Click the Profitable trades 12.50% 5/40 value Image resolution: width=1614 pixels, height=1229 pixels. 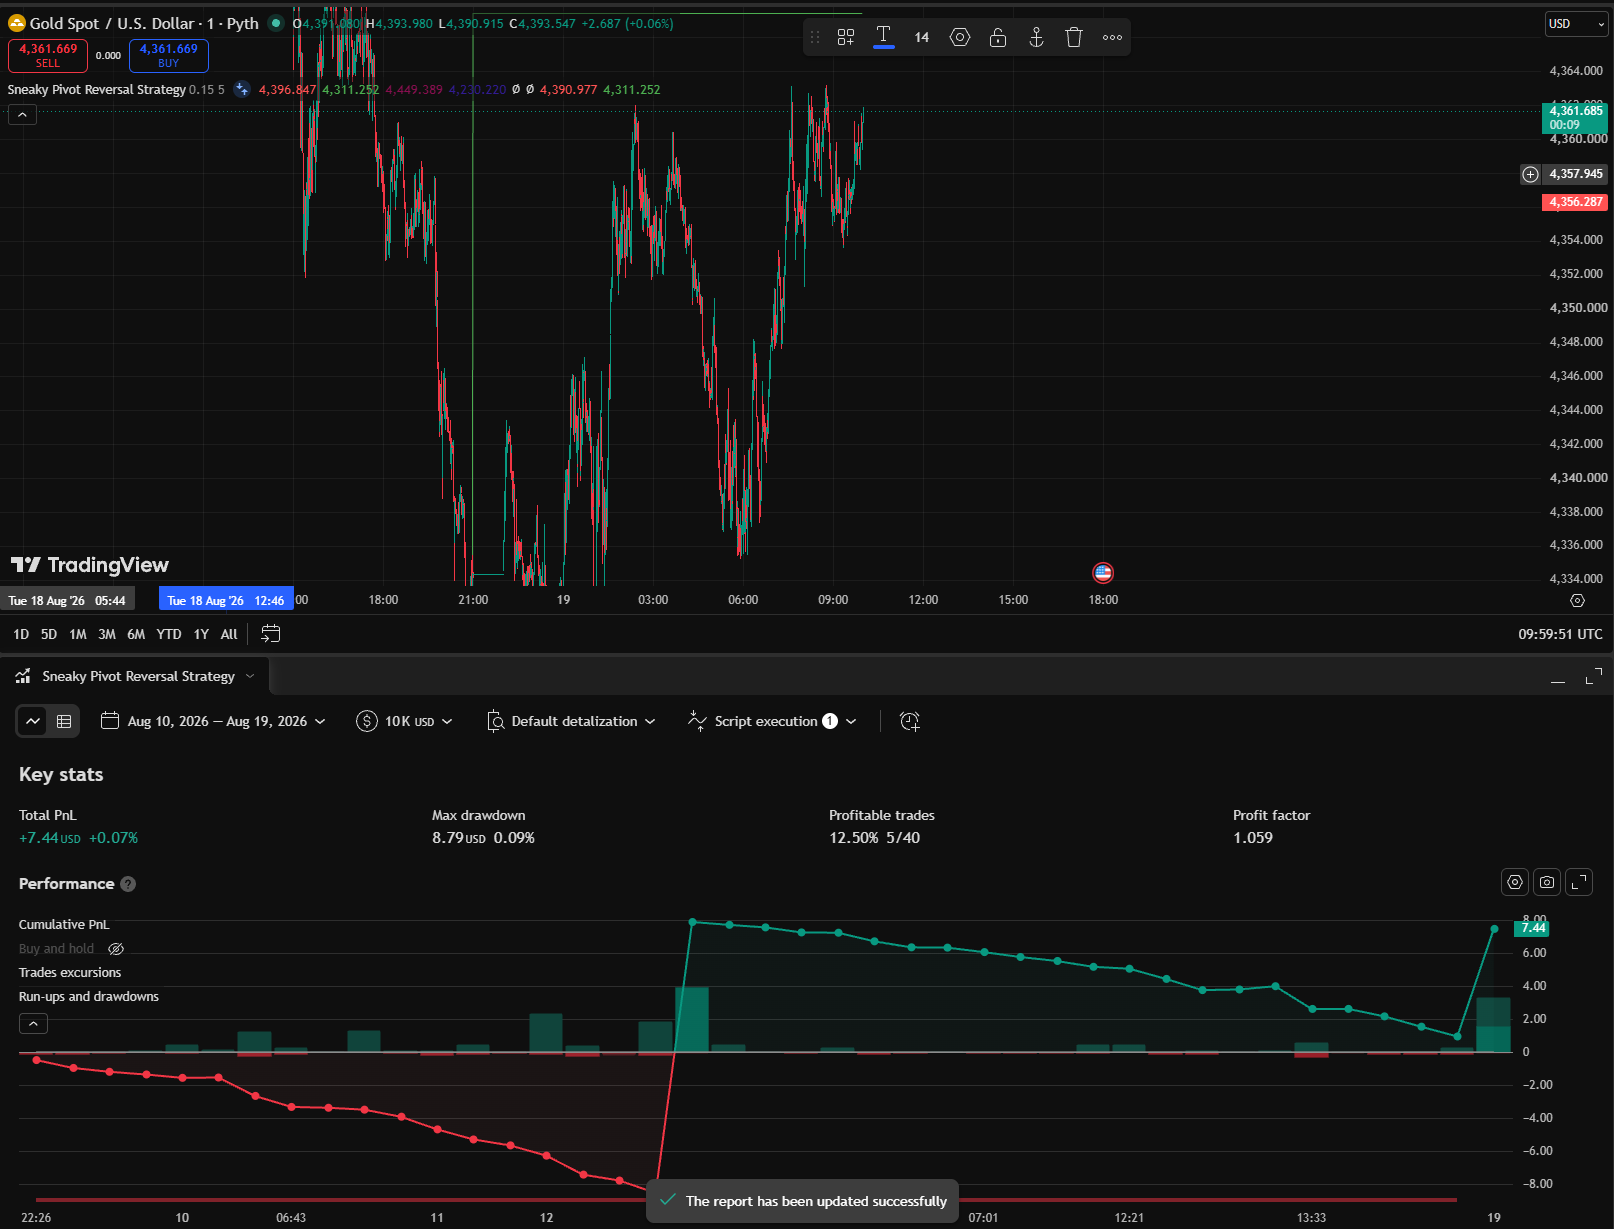(x=874, y=838)
